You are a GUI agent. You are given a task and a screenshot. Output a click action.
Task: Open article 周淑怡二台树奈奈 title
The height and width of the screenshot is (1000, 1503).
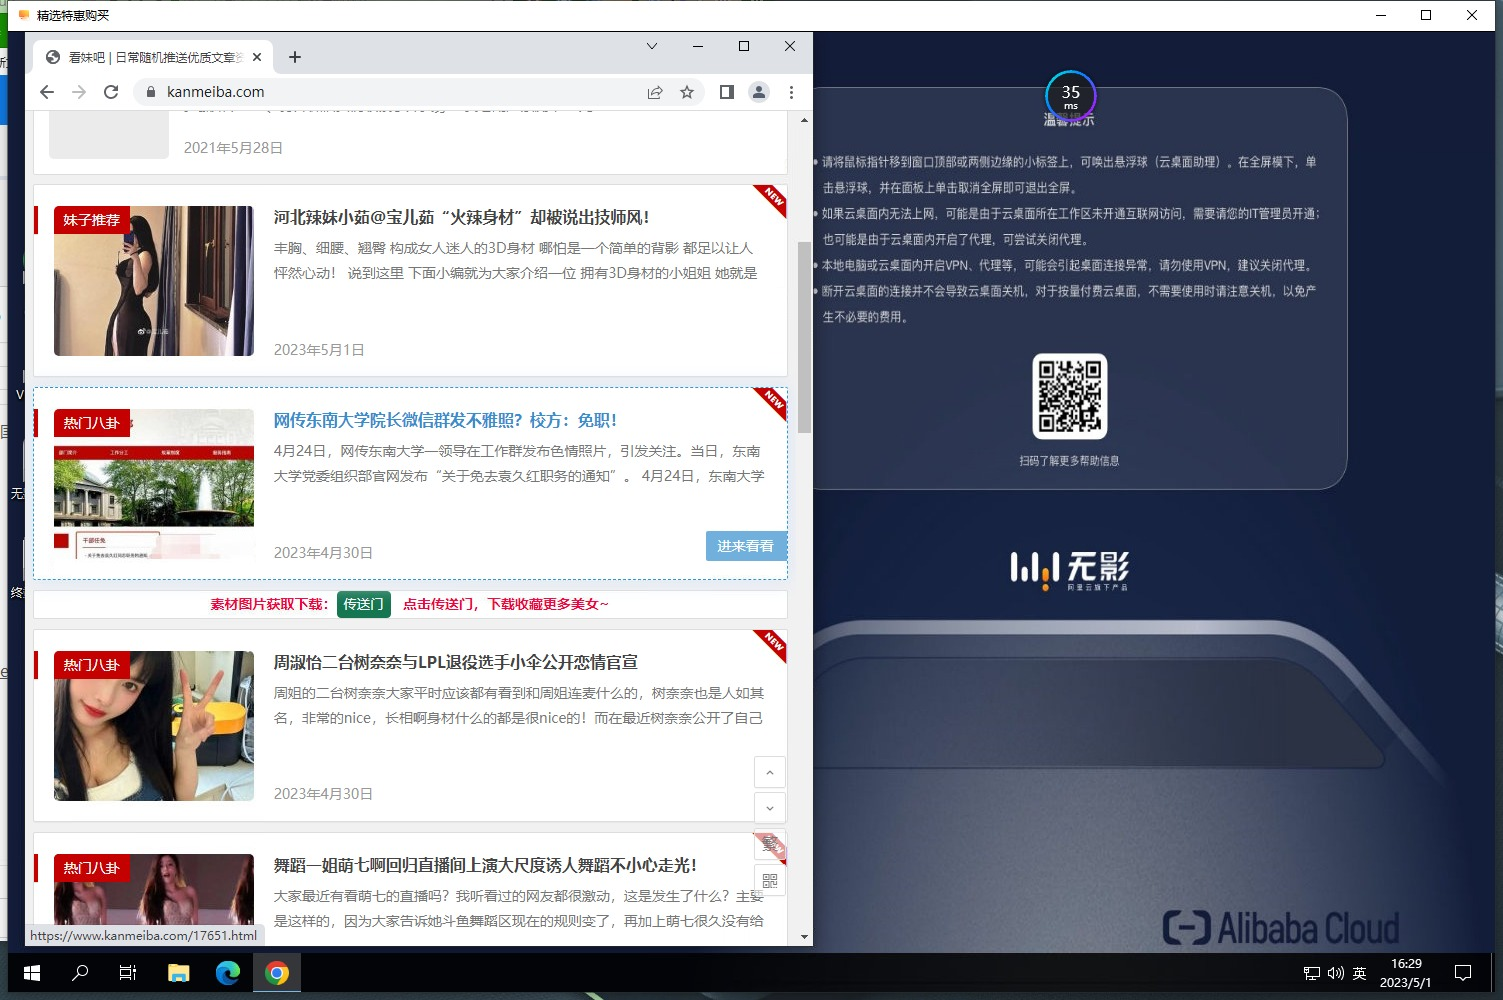click(456, 662)
